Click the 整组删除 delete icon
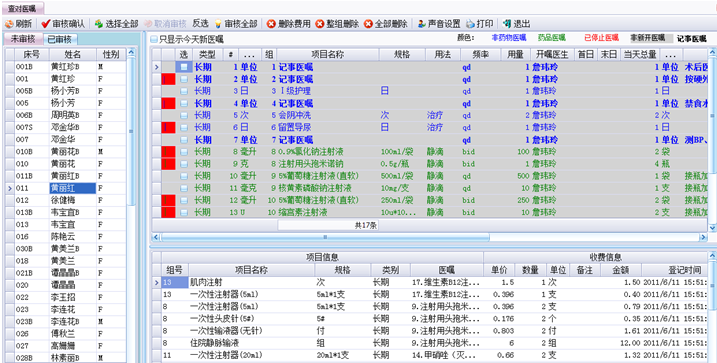Image resolution: width=717 pixels, height=363 pixels. pos(320,24)
